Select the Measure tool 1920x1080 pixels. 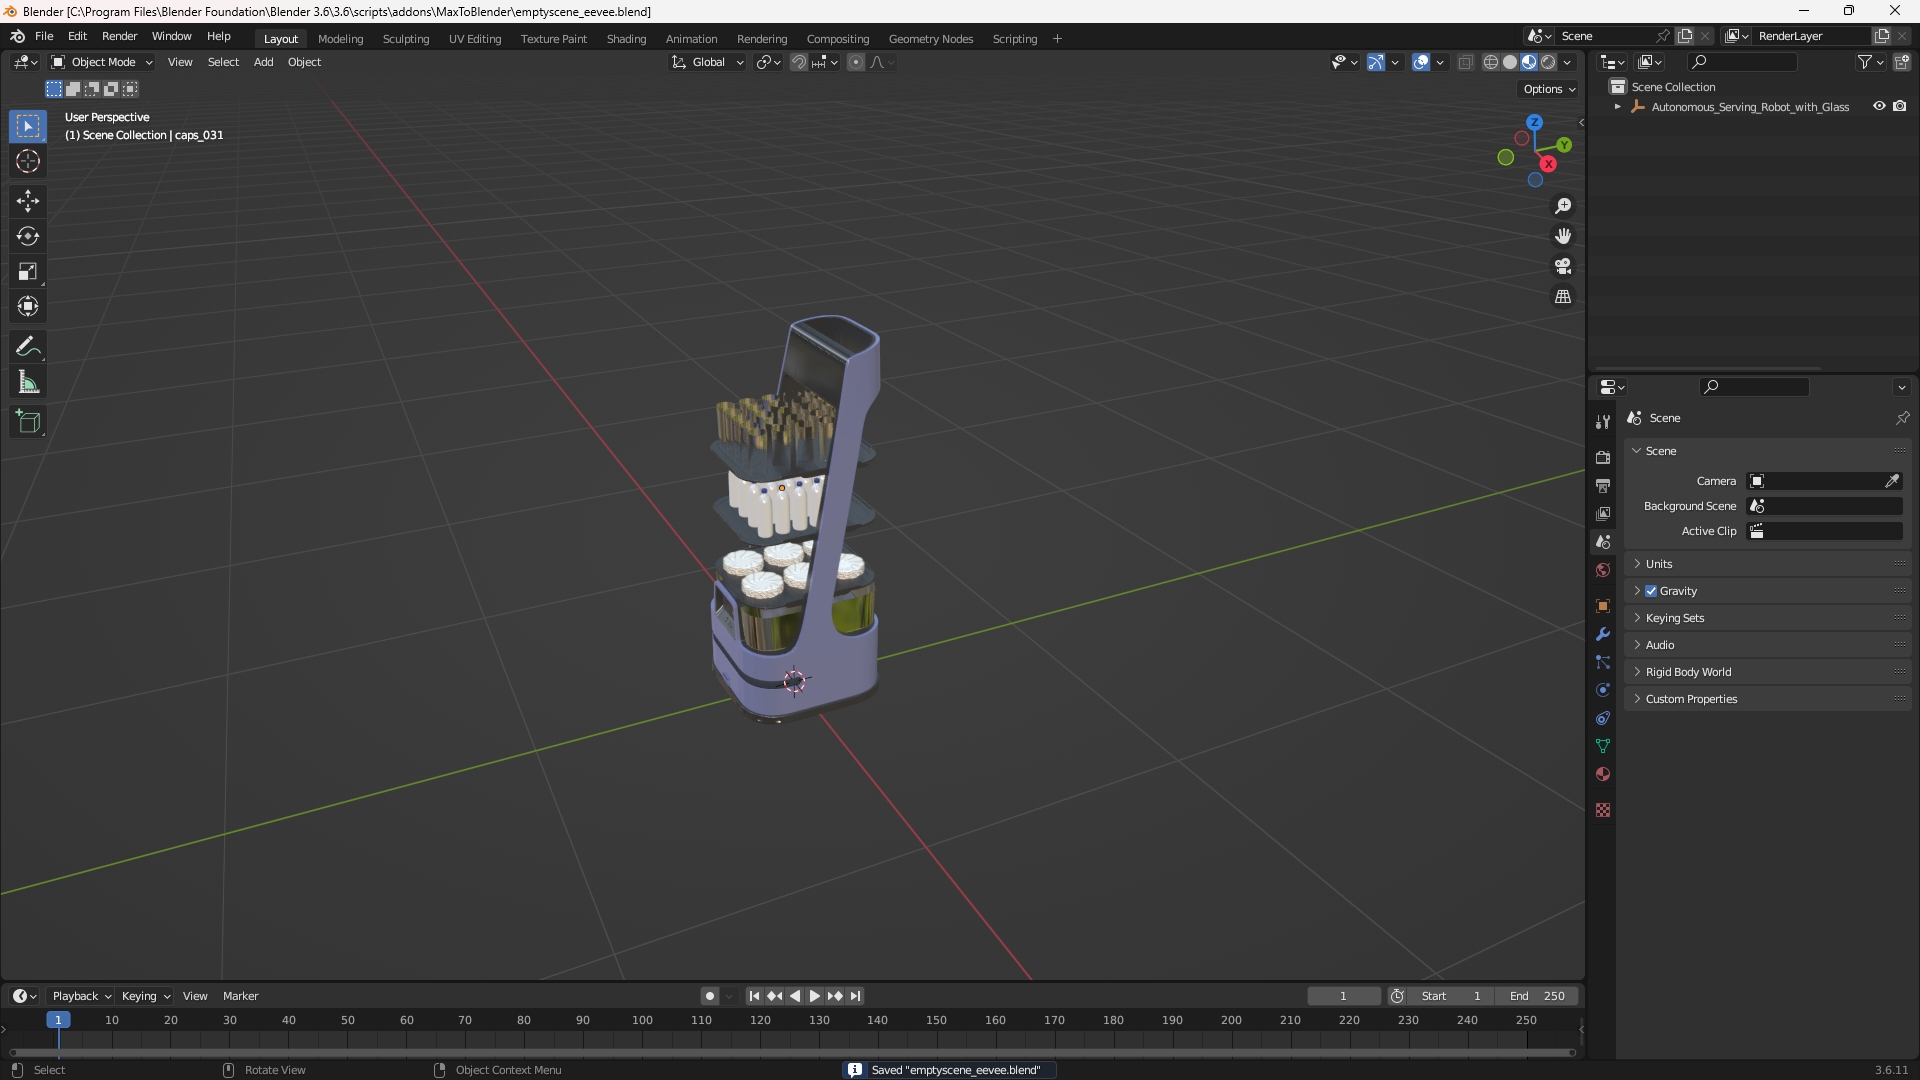(x=28, y=382)
